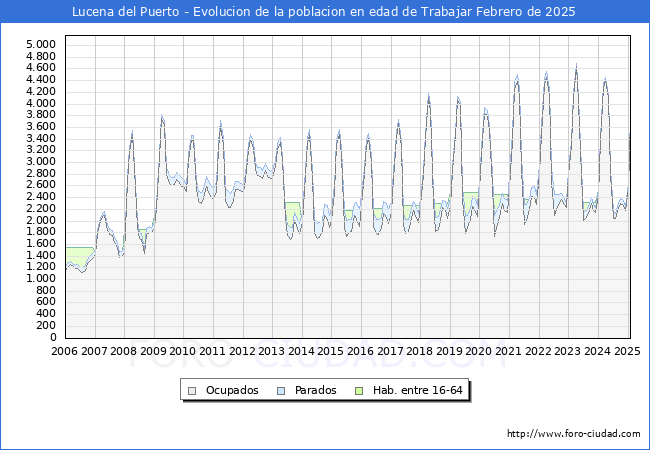Click the 4.800 y-axis value

click(41, 56)
